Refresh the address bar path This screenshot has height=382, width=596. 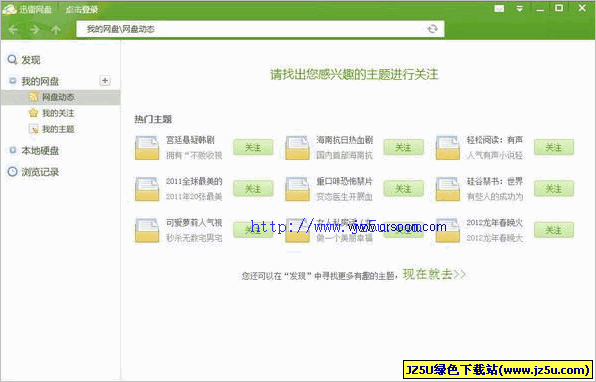[432, 29]
